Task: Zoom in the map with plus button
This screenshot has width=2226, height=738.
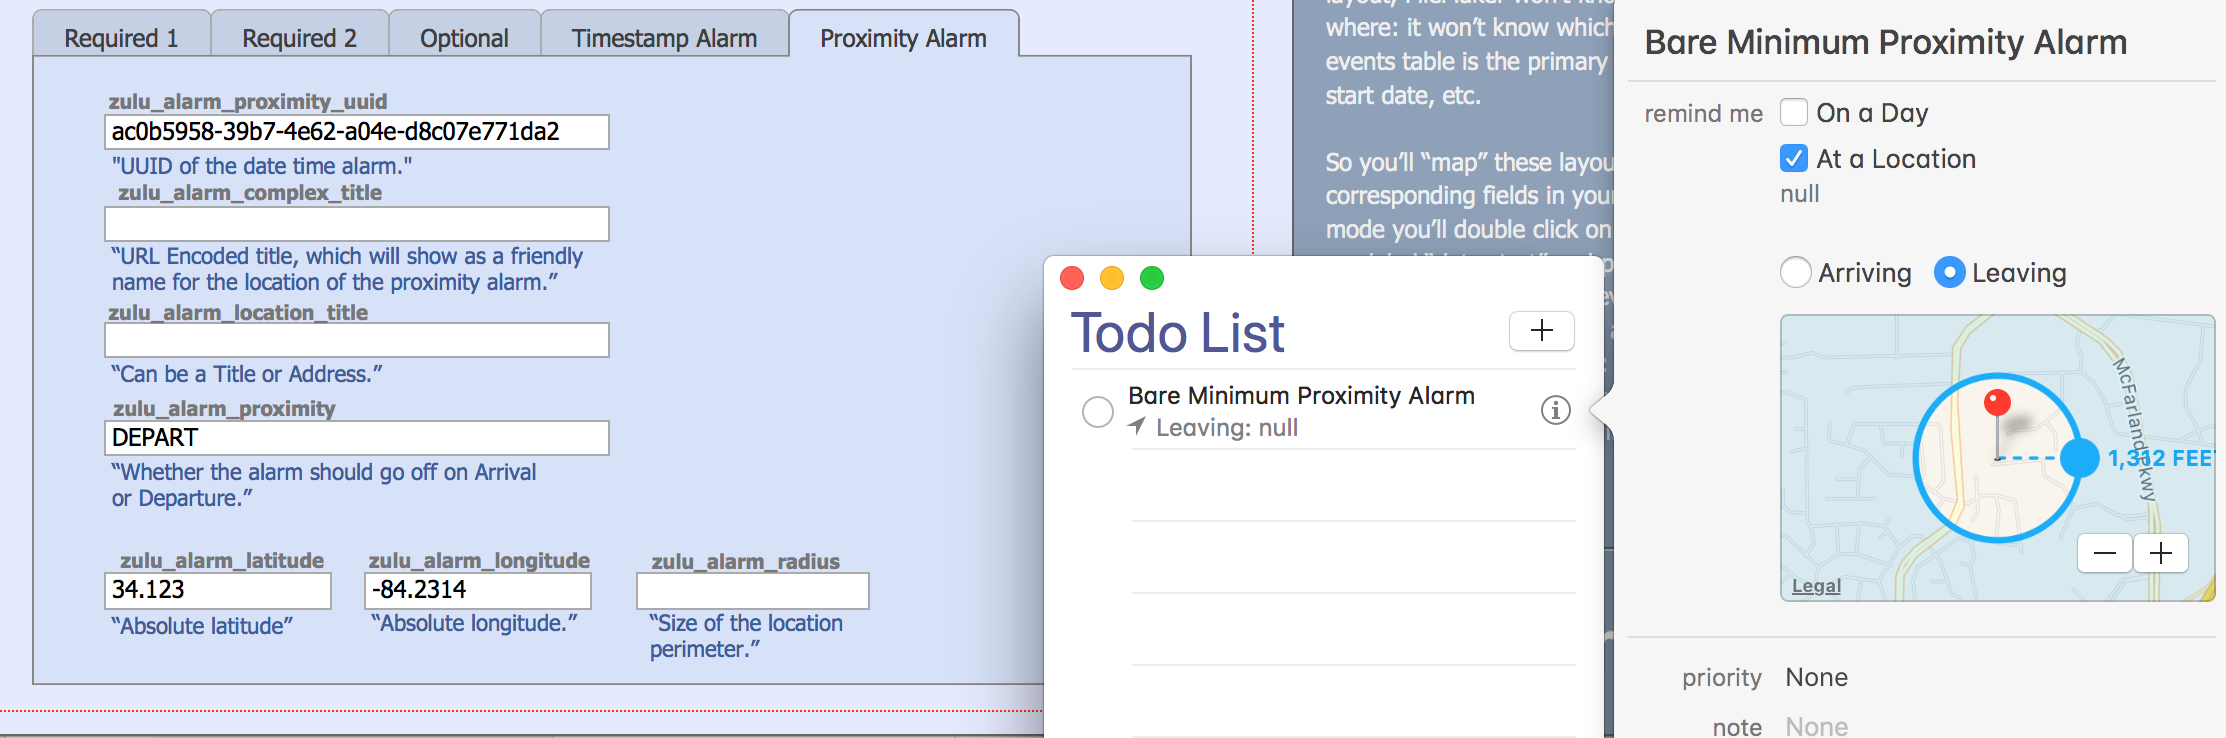Action: [x=2161, y=553]
